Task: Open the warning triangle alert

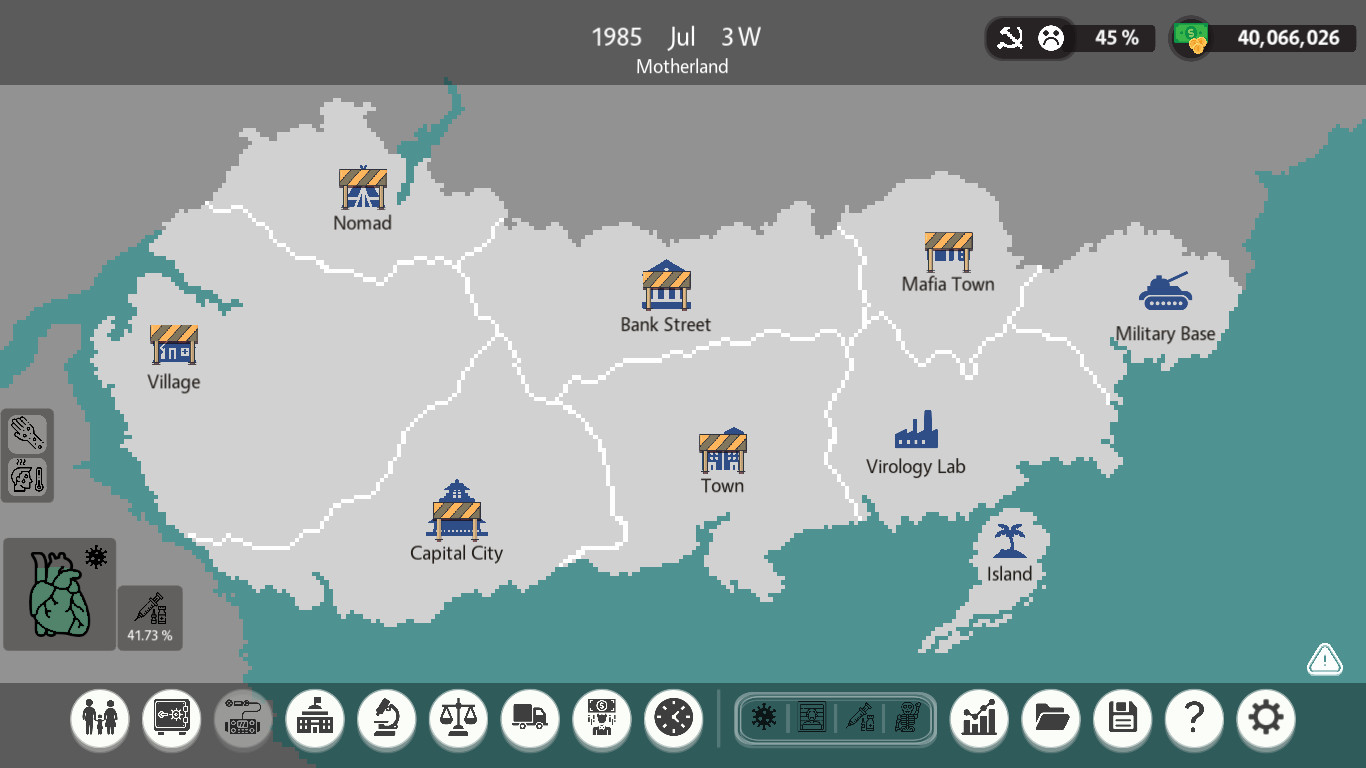Action: click(1324, 659)
